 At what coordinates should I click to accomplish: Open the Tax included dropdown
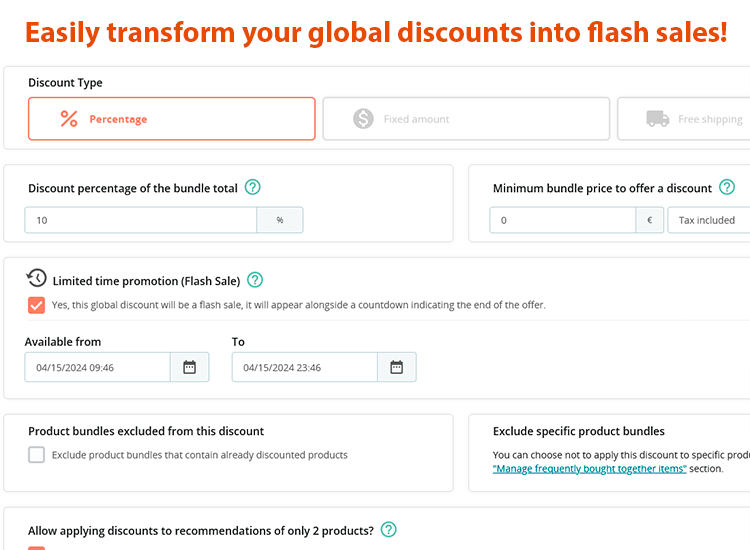[708, 220]
